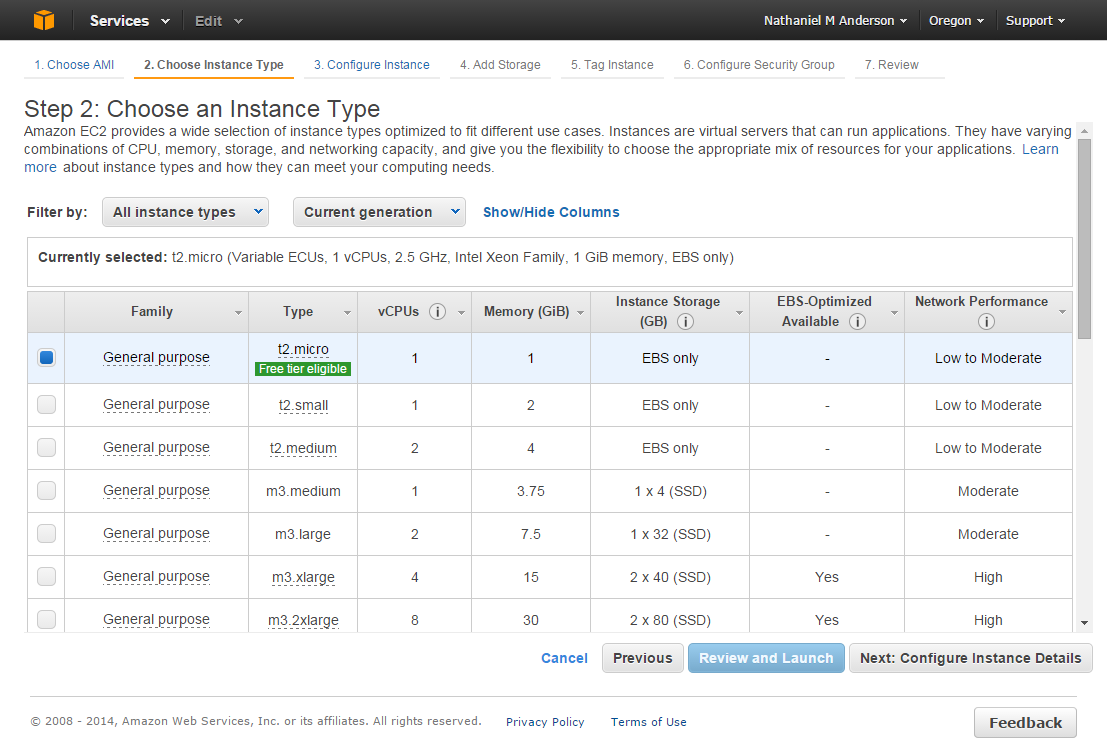Click the Network Performance info icon

pos(986,322)
